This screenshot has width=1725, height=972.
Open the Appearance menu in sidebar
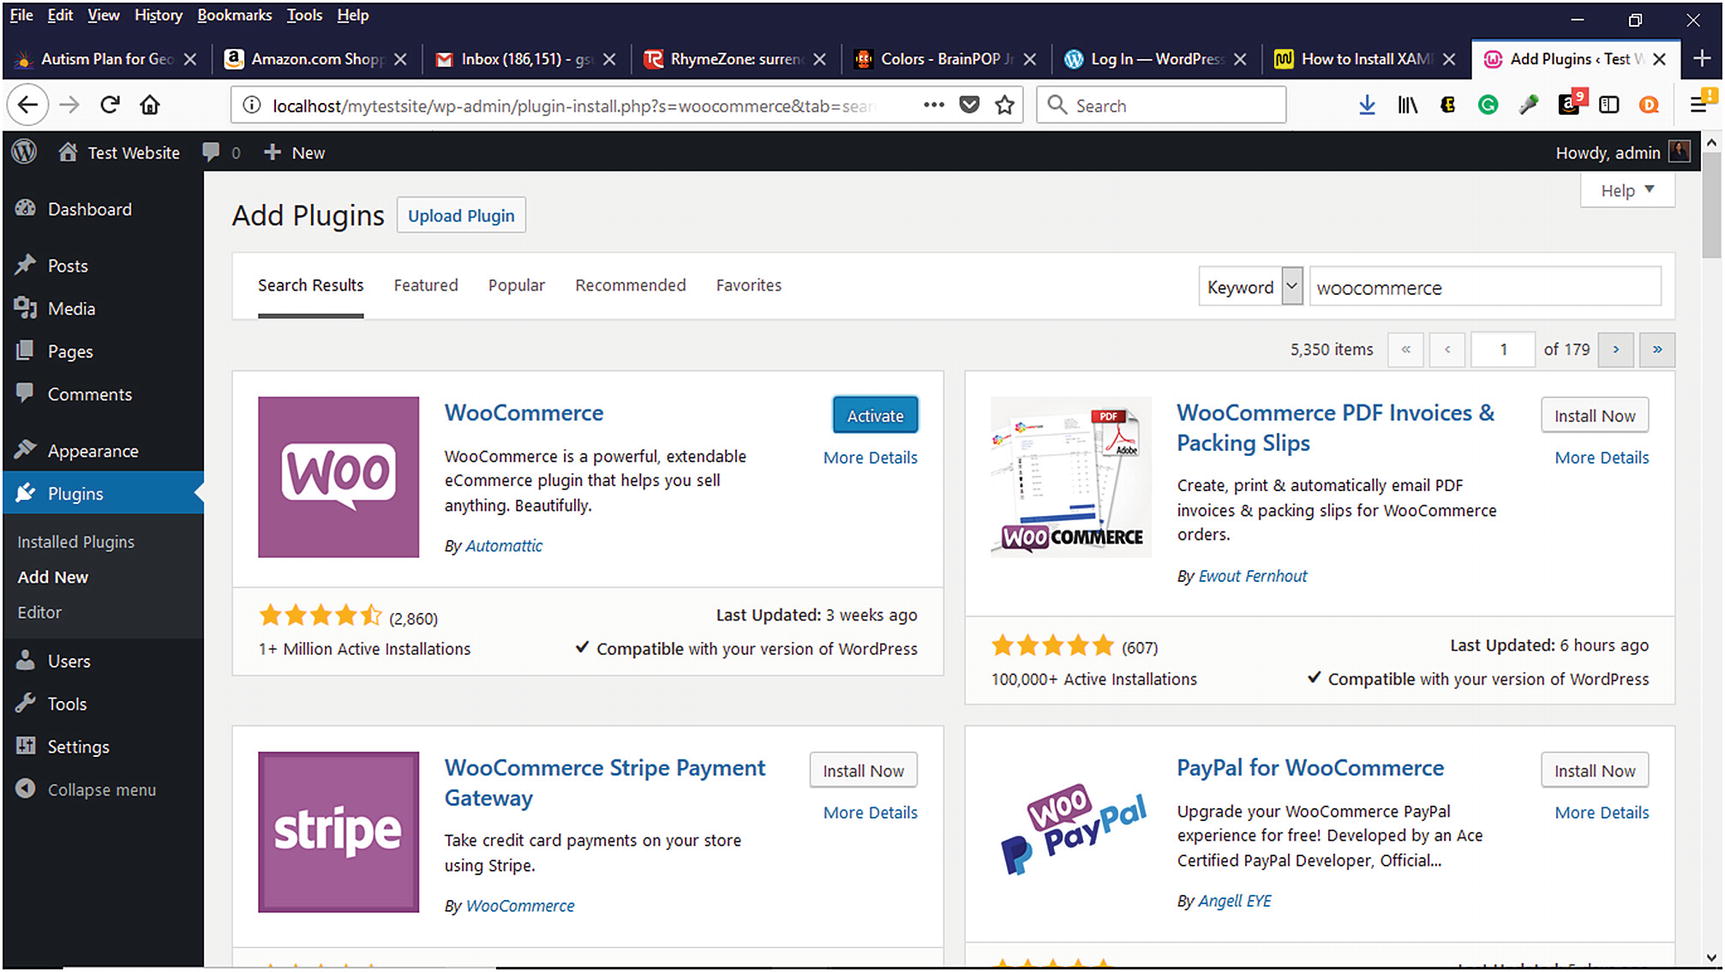click(92, 451)
